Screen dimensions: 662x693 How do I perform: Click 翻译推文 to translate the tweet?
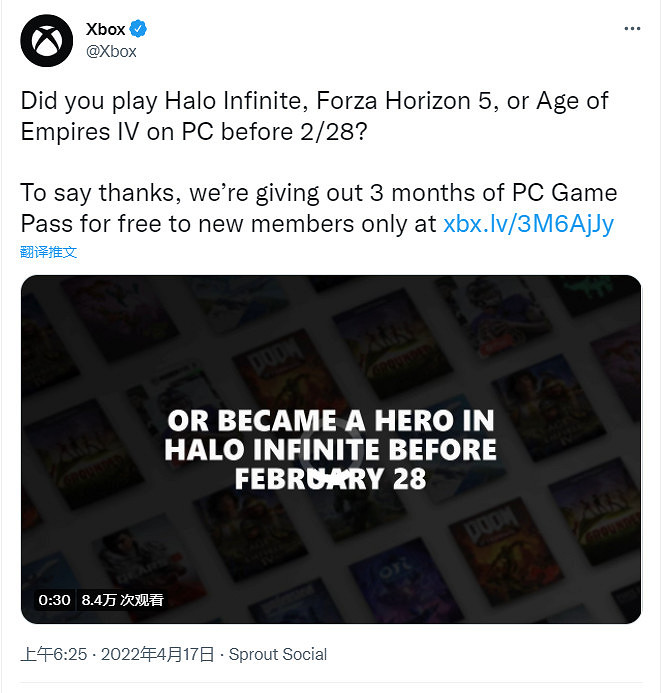(x=49, y=251)
